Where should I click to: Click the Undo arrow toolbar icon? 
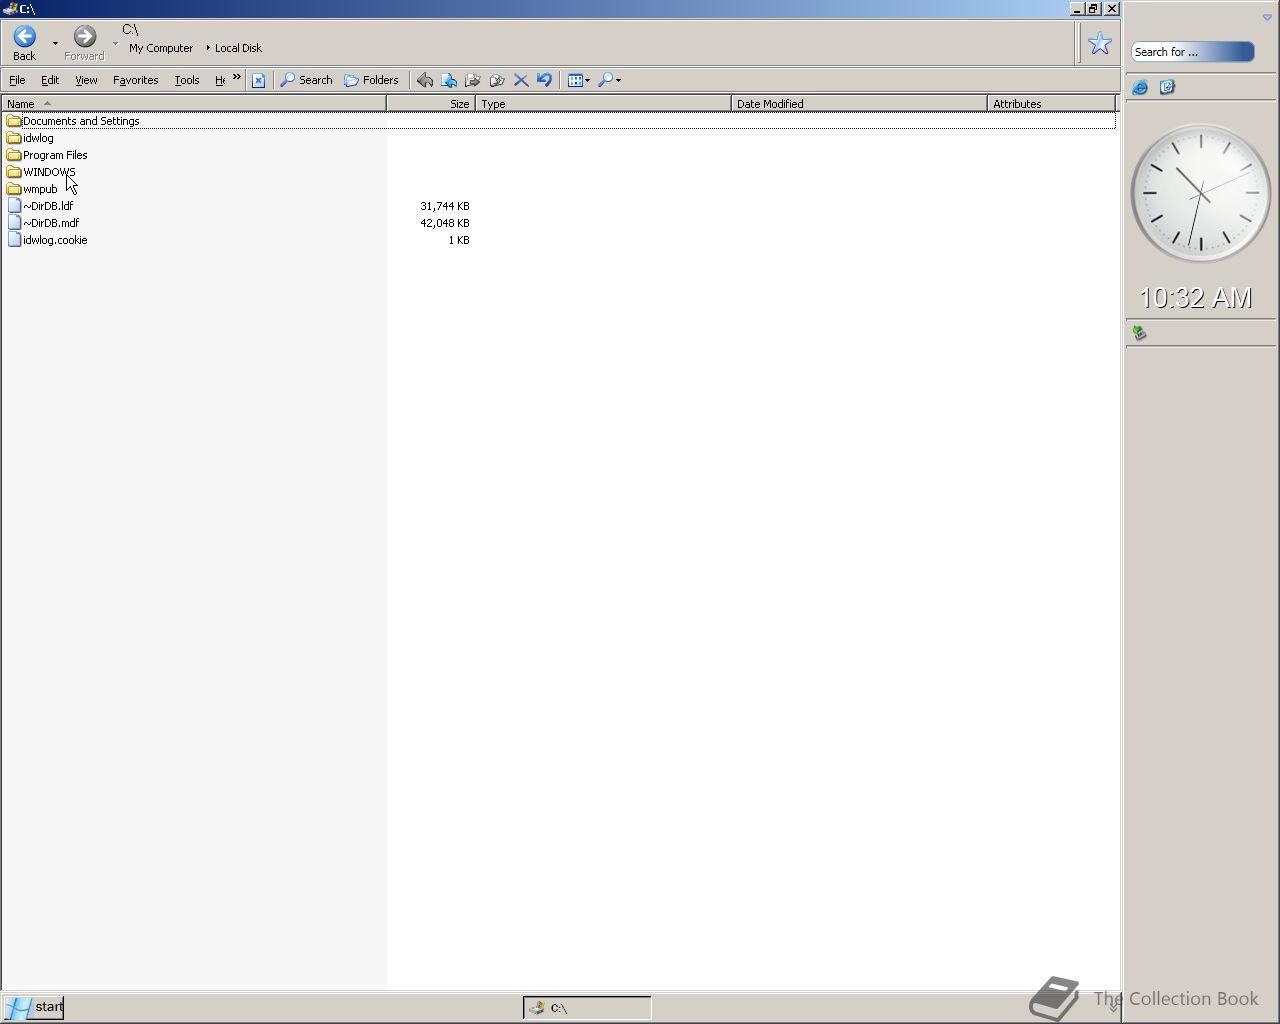click(x=544, y=80)
